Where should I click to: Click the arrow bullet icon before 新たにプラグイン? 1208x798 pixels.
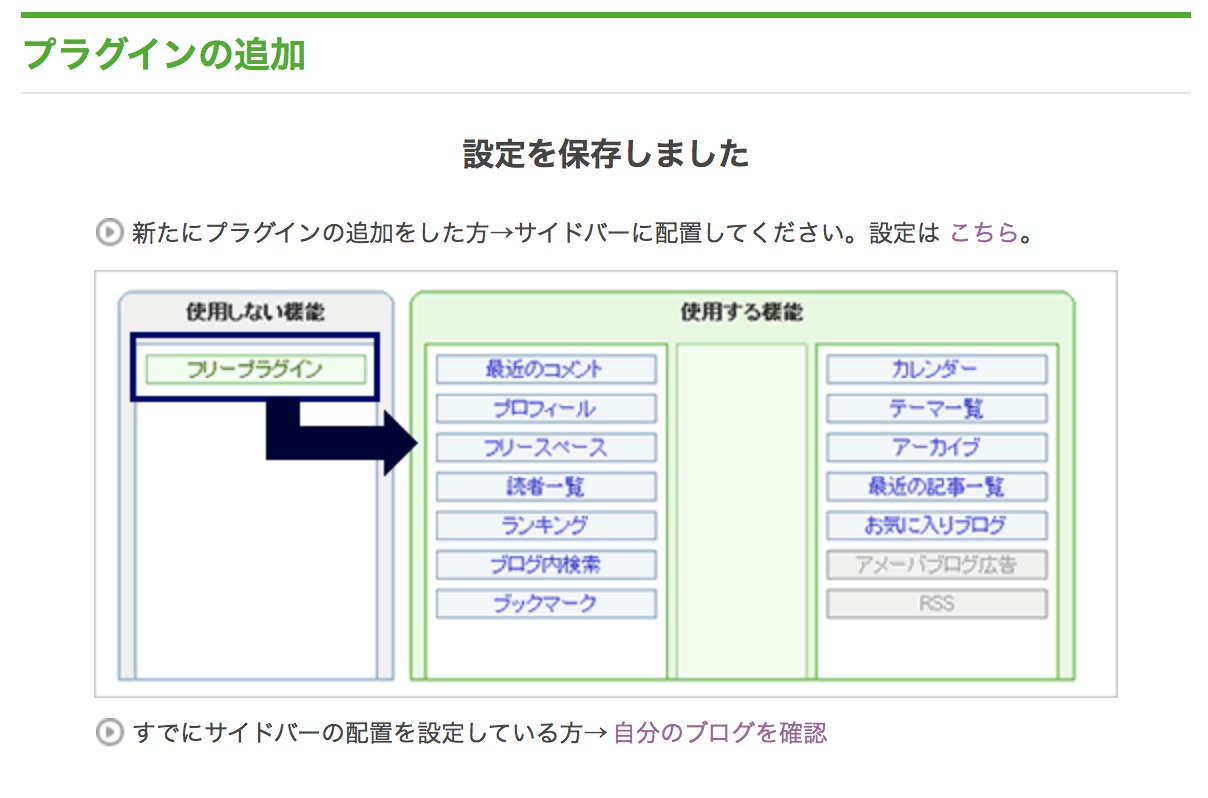click(108, 233)
